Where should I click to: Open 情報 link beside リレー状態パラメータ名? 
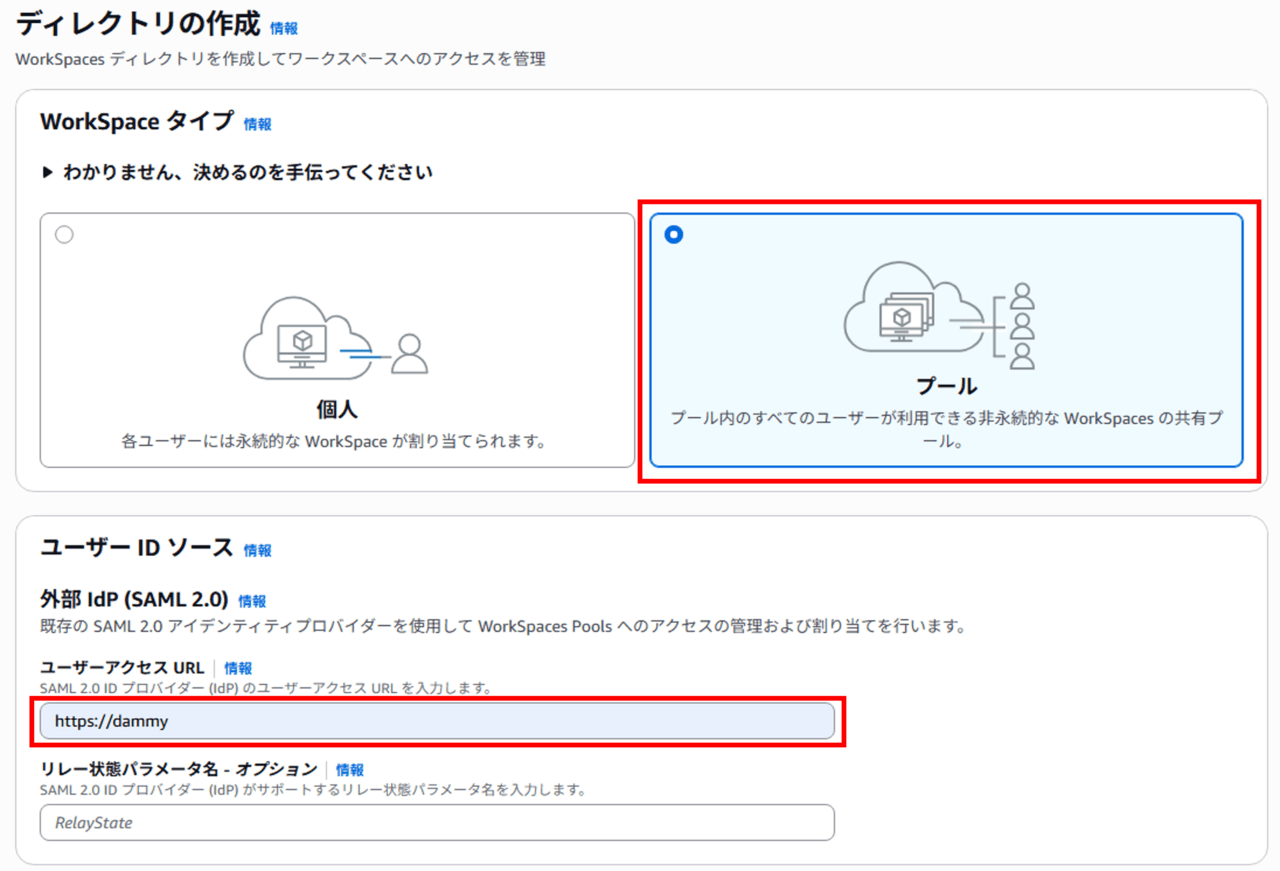350,770
